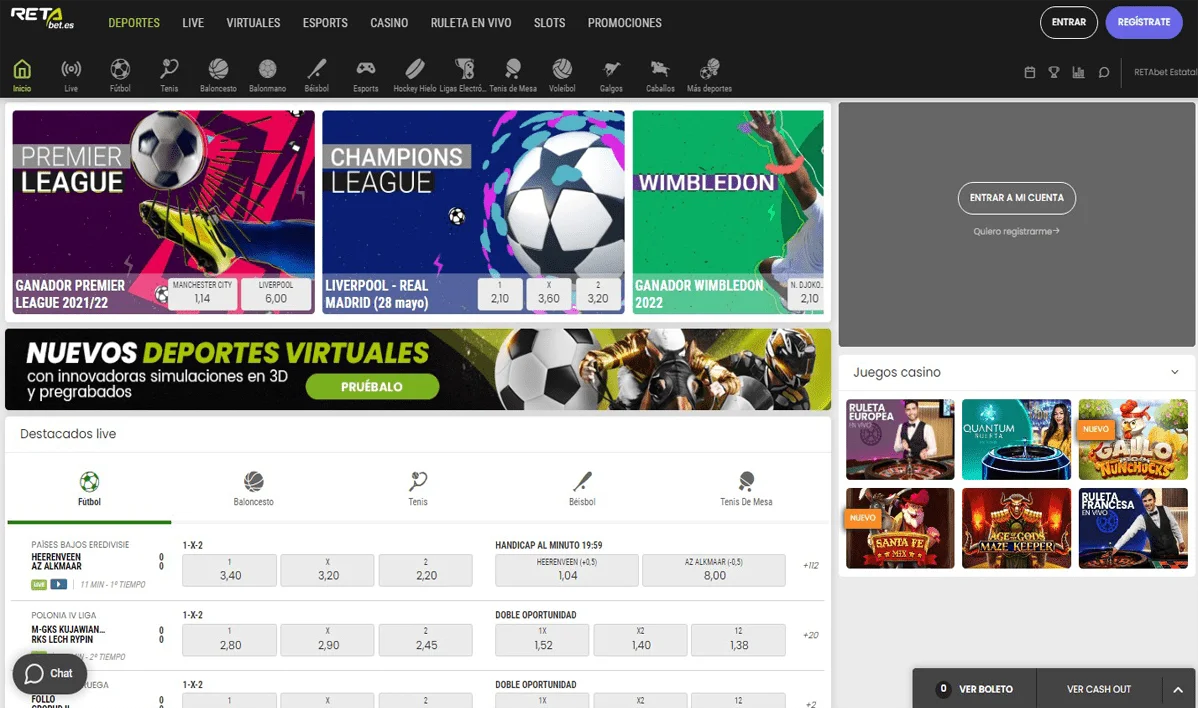The image size is (1198, 708).
Task: Open Age of the Gods Maze Keeper thumbnail
Action: click(x=1016, y=529)
